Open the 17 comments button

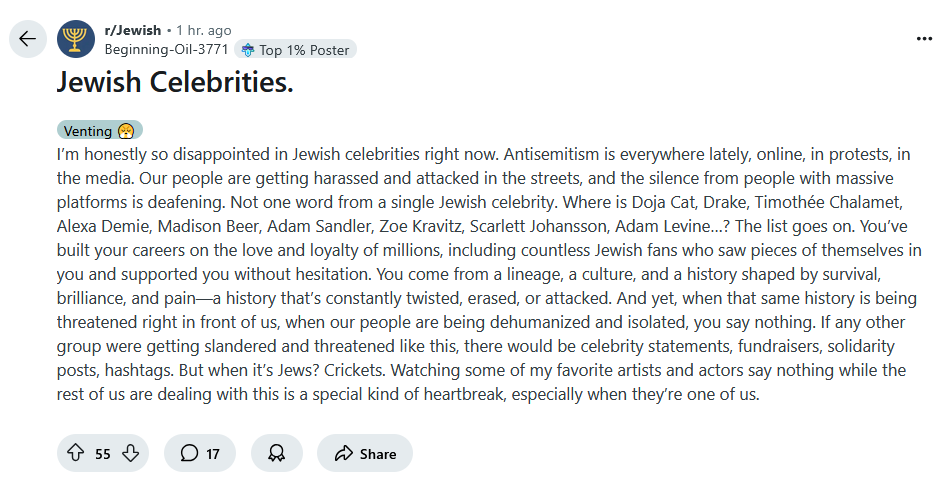(200, 453)
